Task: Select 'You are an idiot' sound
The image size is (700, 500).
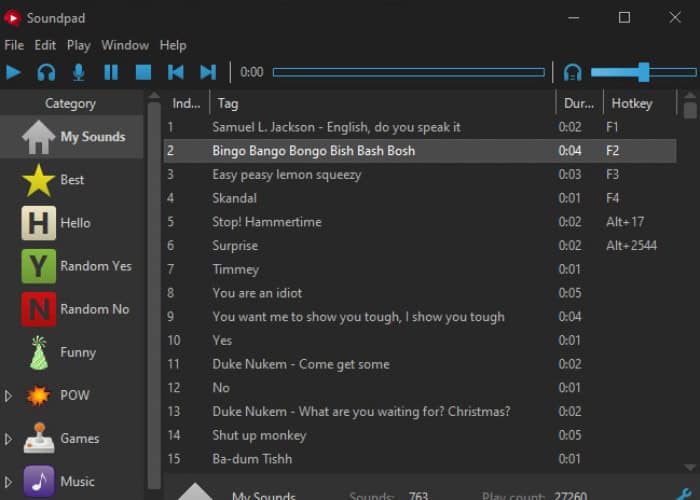Action: pos(420,293)
